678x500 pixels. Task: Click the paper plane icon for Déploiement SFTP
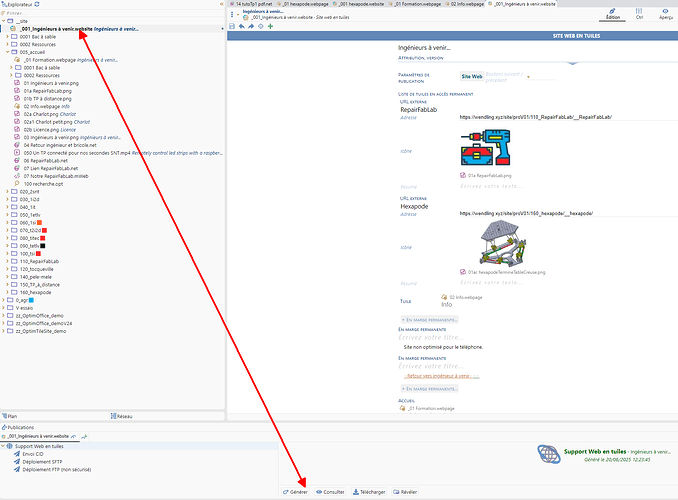click(17, 462)
